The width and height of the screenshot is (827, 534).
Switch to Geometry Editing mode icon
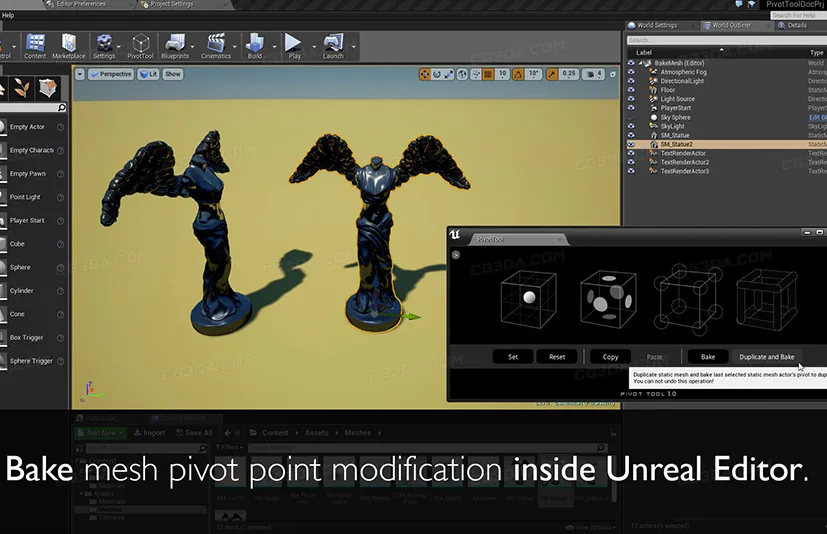click(47, 88)
